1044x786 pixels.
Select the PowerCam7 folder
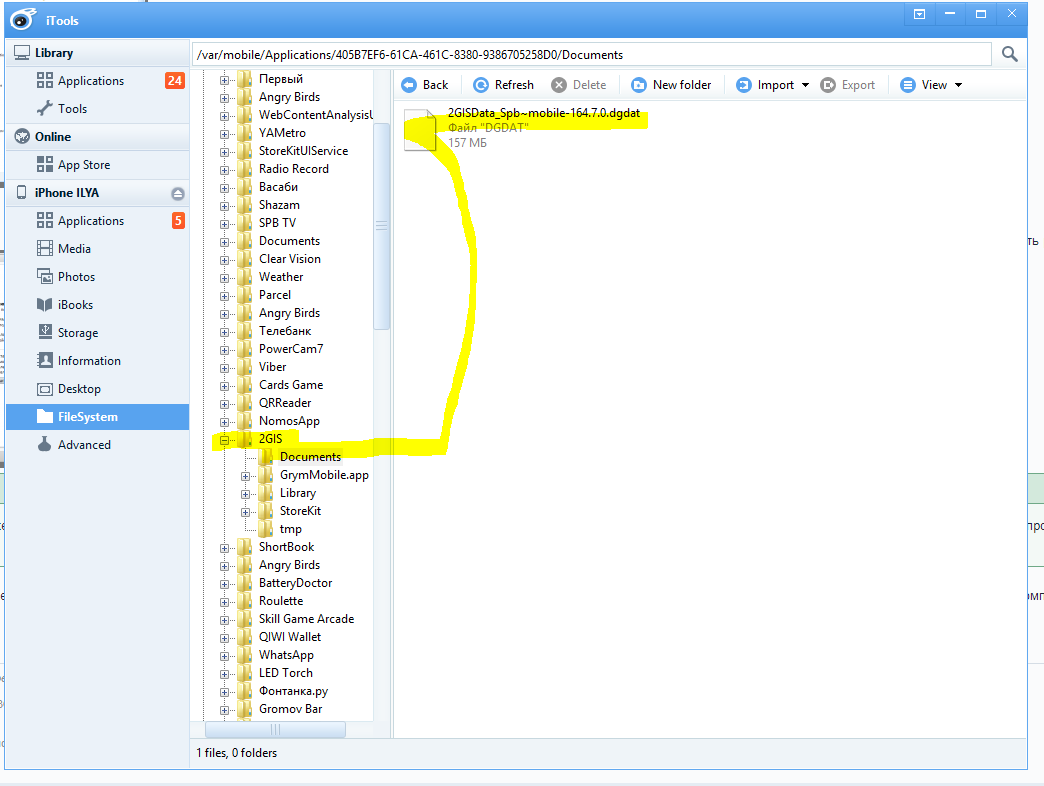(291, 348)
